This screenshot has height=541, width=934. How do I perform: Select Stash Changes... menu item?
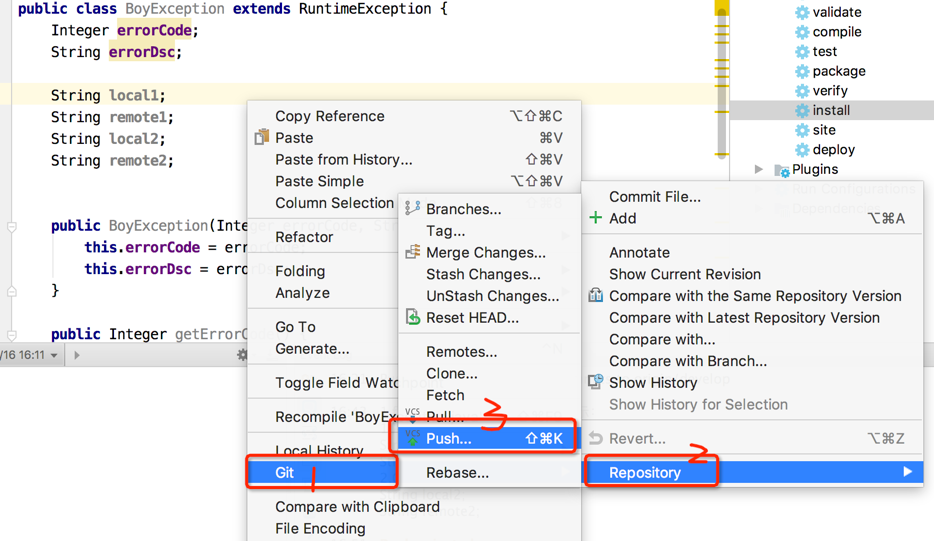(483, 274)
